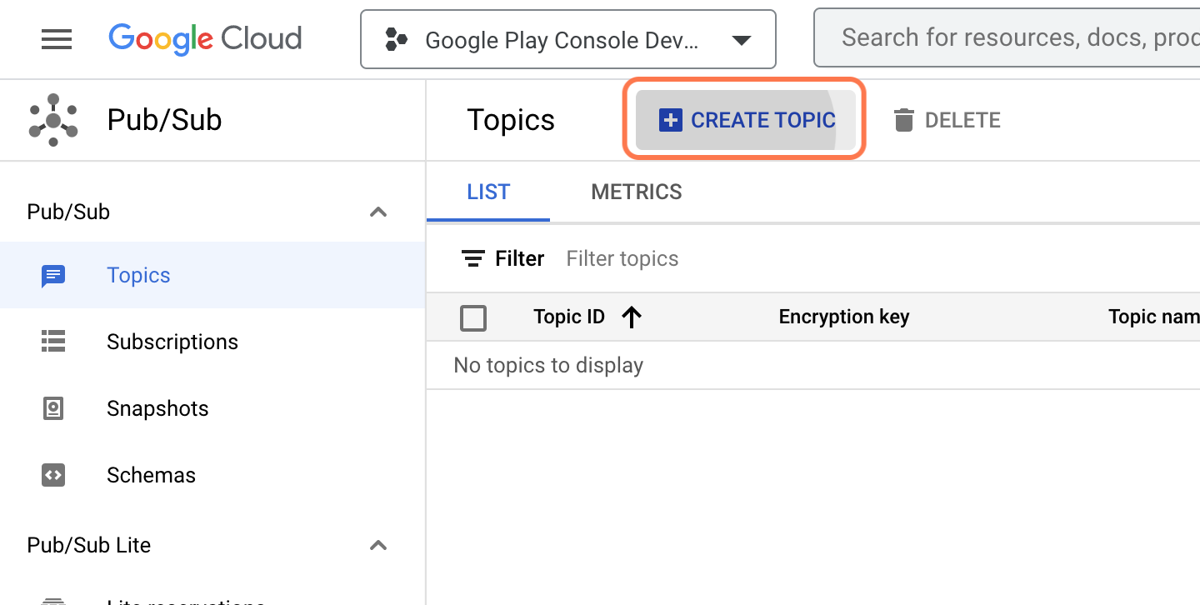Click the Subscriptions list icon
The height and width of the screenshot is (605, 1200).
coord(53,342)
